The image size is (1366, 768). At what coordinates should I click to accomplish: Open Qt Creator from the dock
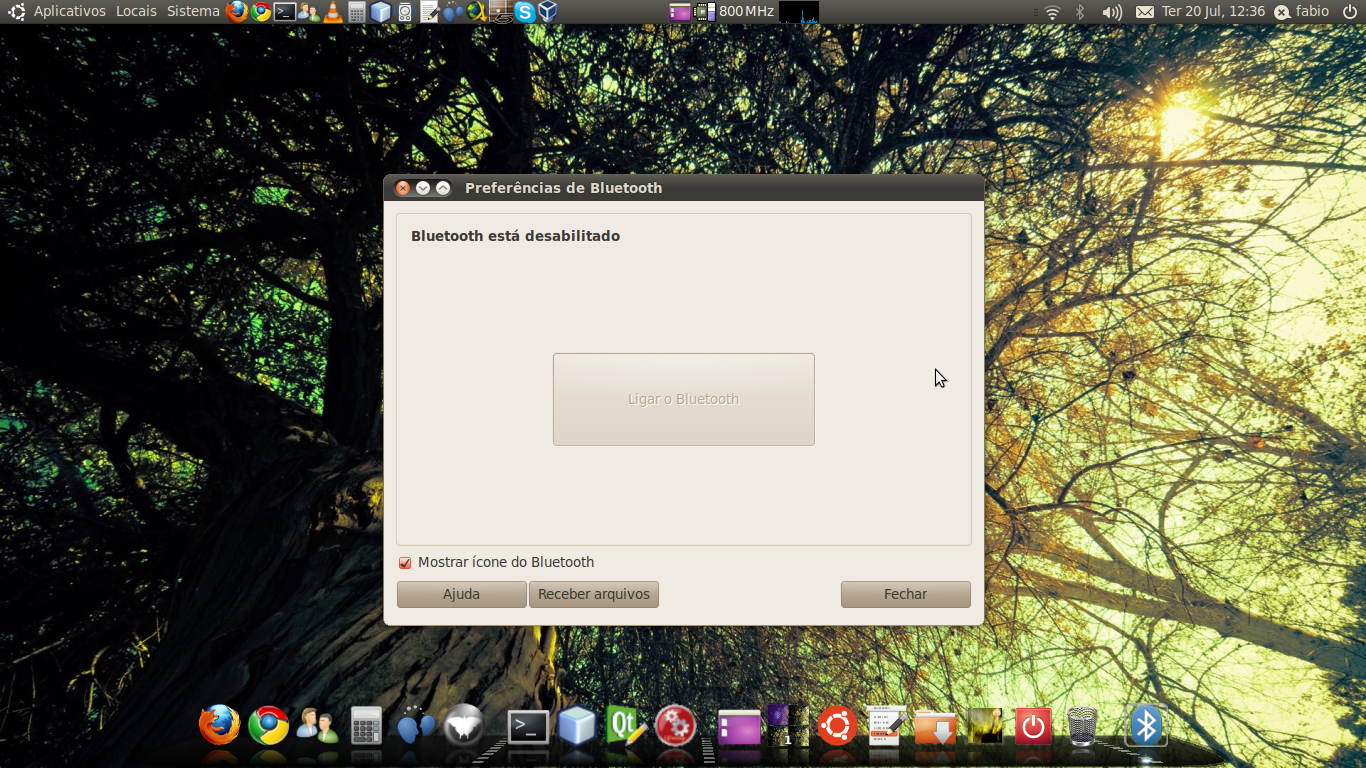pos(625,726)
